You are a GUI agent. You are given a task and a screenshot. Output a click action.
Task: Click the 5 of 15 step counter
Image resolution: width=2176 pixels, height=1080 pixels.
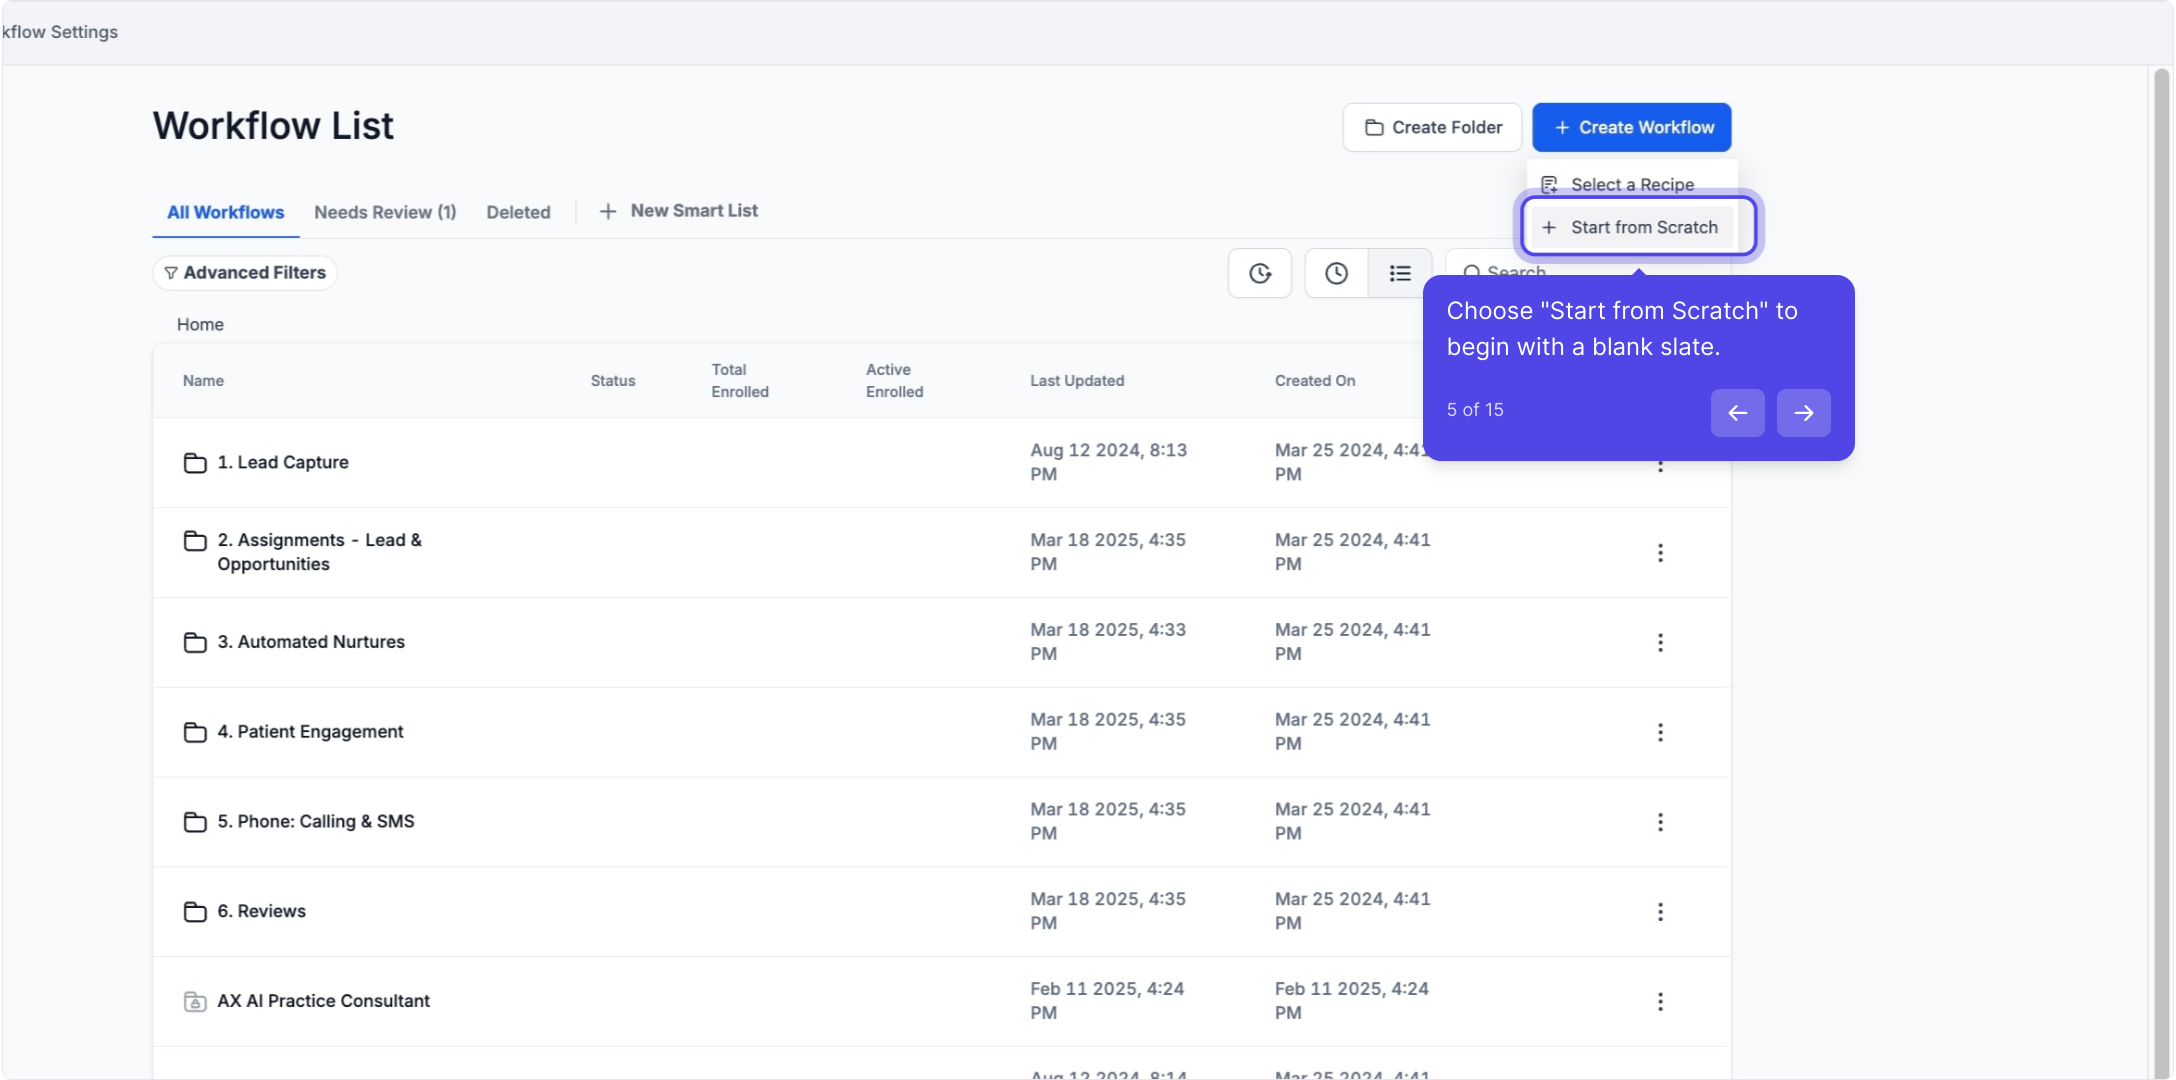[1475, 410]
